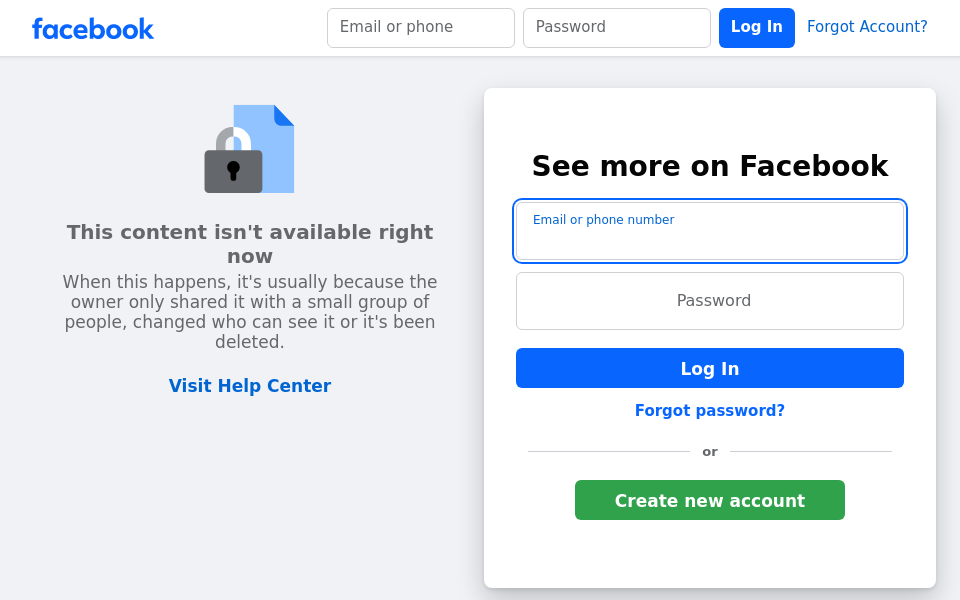Focus the header Password field
960x600 pixels.
(x=616, y=28)
